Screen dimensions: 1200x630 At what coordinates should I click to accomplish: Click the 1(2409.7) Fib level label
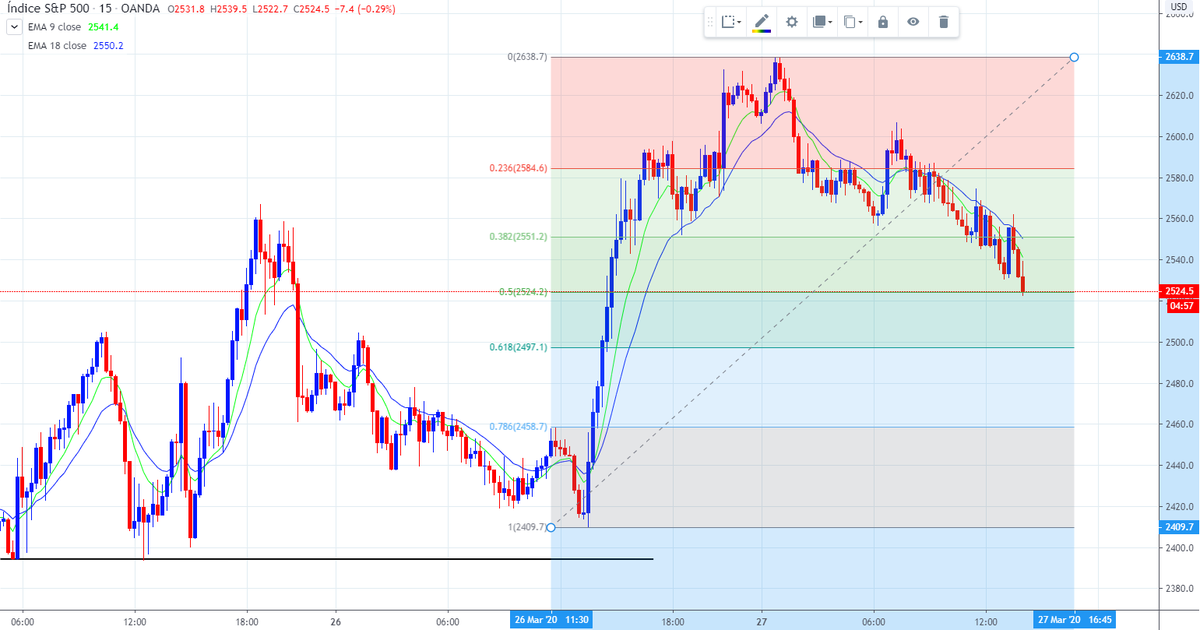[527, 527]
